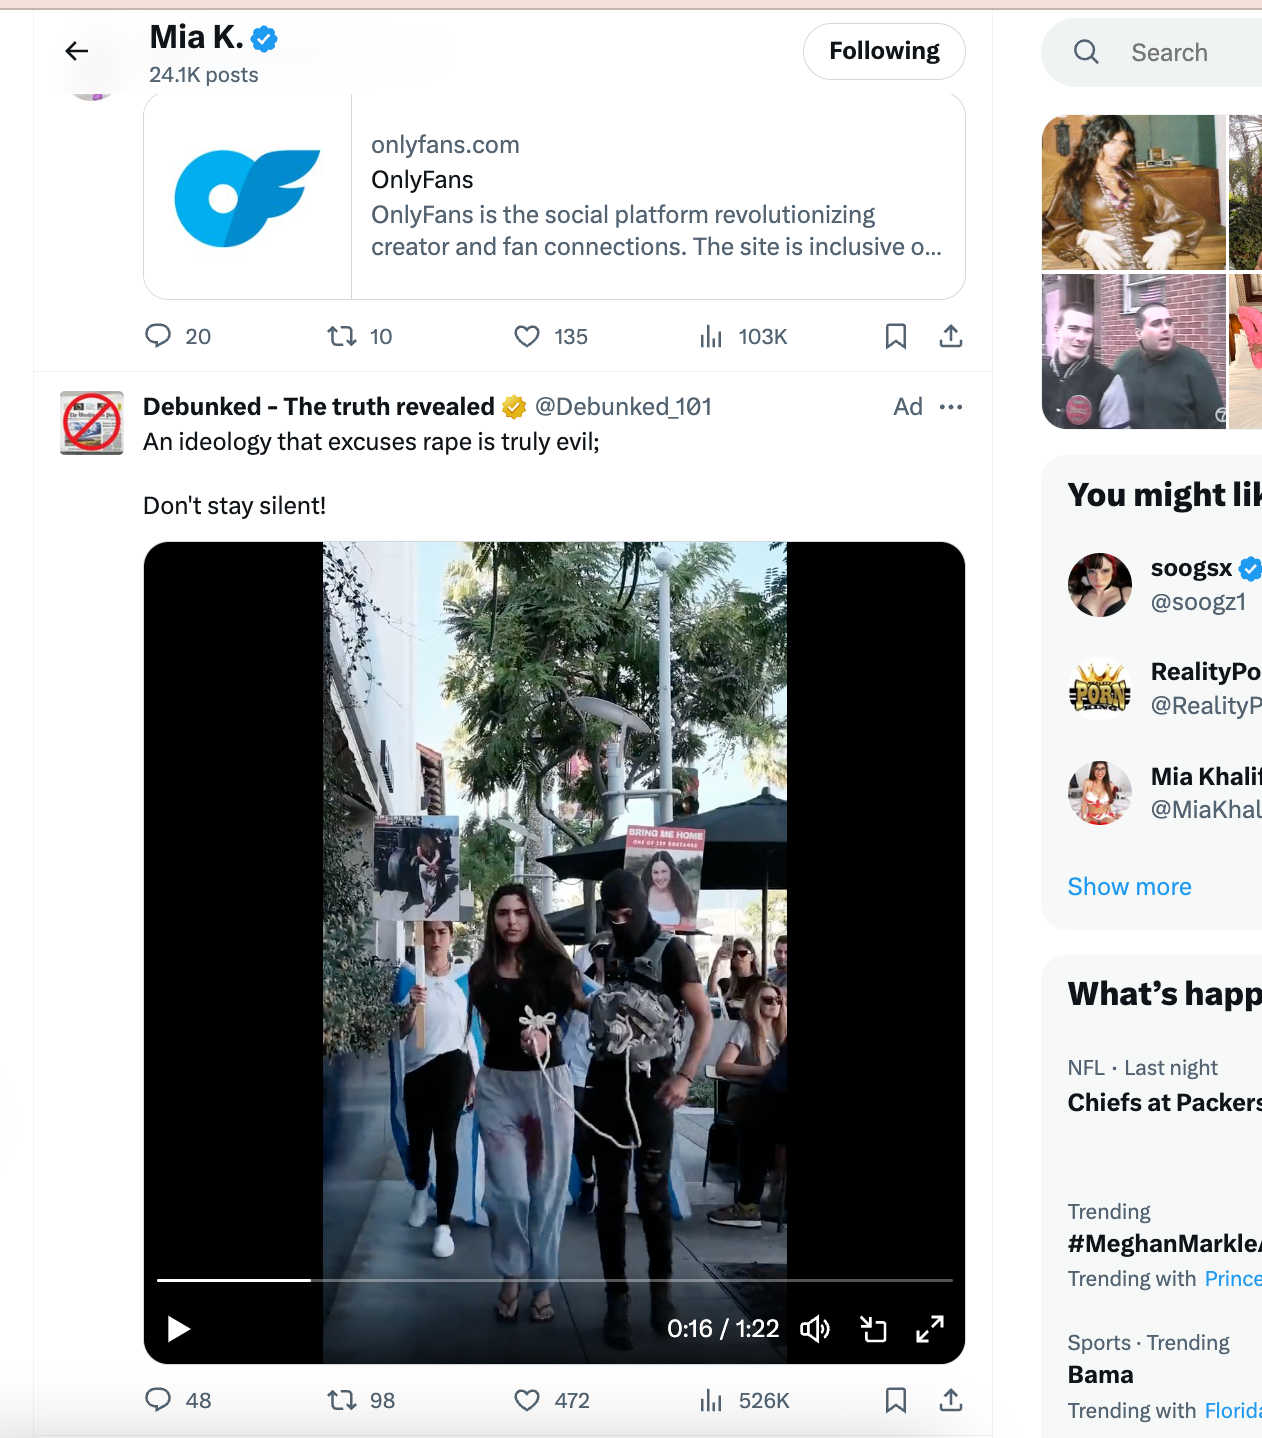Navigate back with the arrow on Mia K. profile

[x=75, y=50]
